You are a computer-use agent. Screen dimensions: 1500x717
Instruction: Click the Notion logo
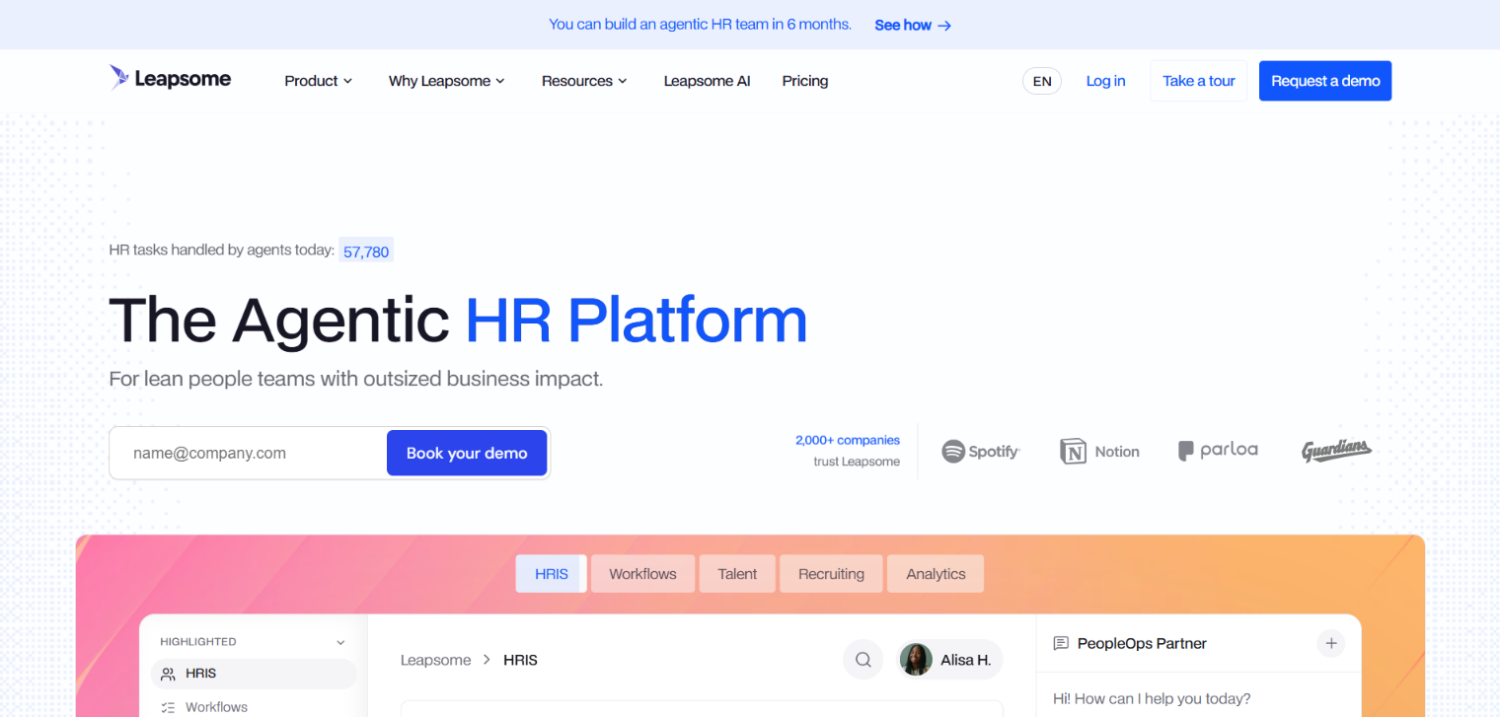1100,452
